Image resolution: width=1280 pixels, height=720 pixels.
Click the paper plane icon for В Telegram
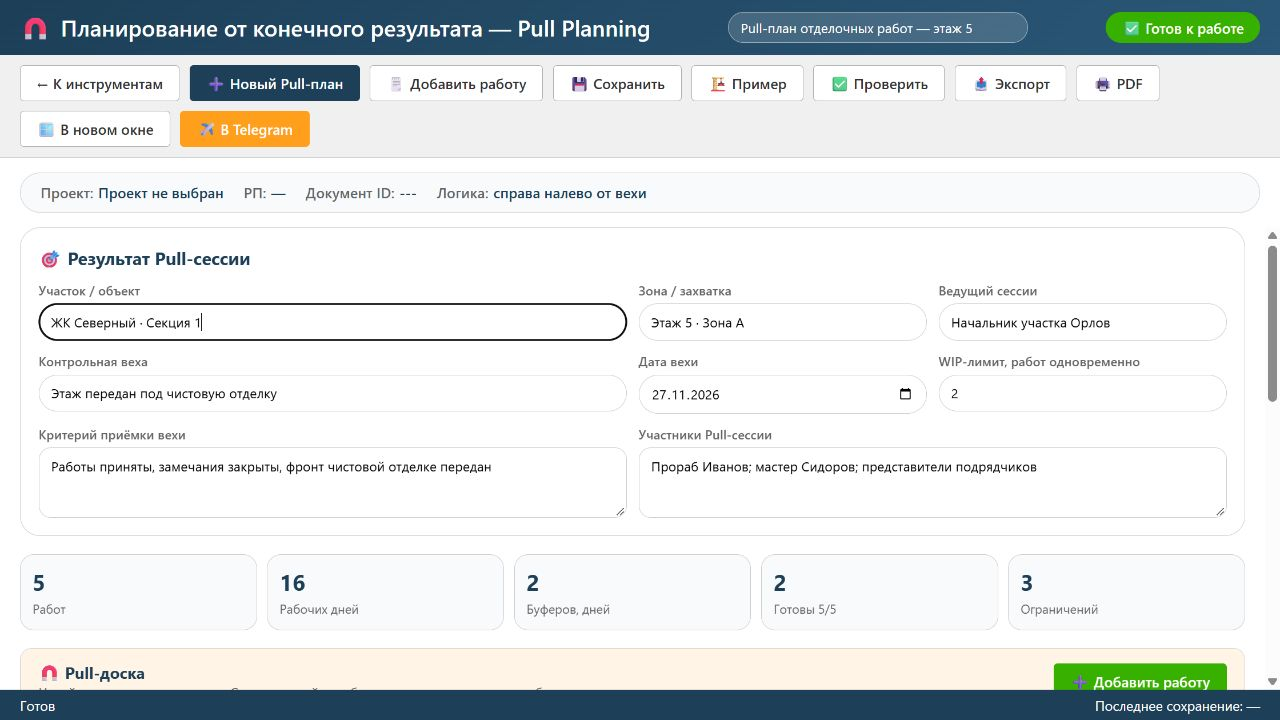coord(208,130)
